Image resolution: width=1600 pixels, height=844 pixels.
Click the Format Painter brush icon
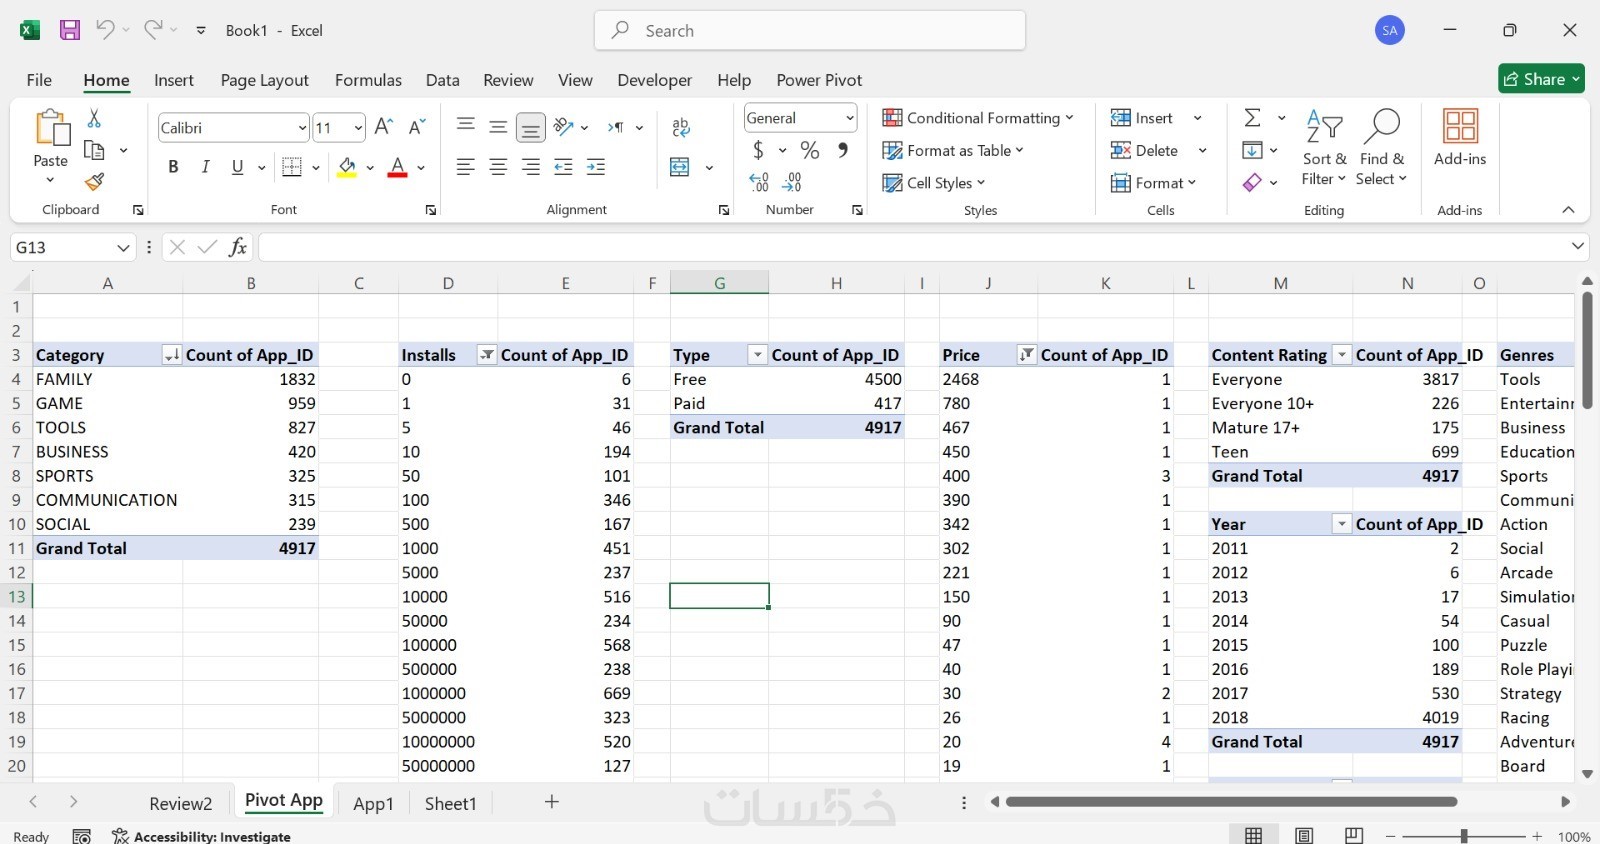point(94,182)
